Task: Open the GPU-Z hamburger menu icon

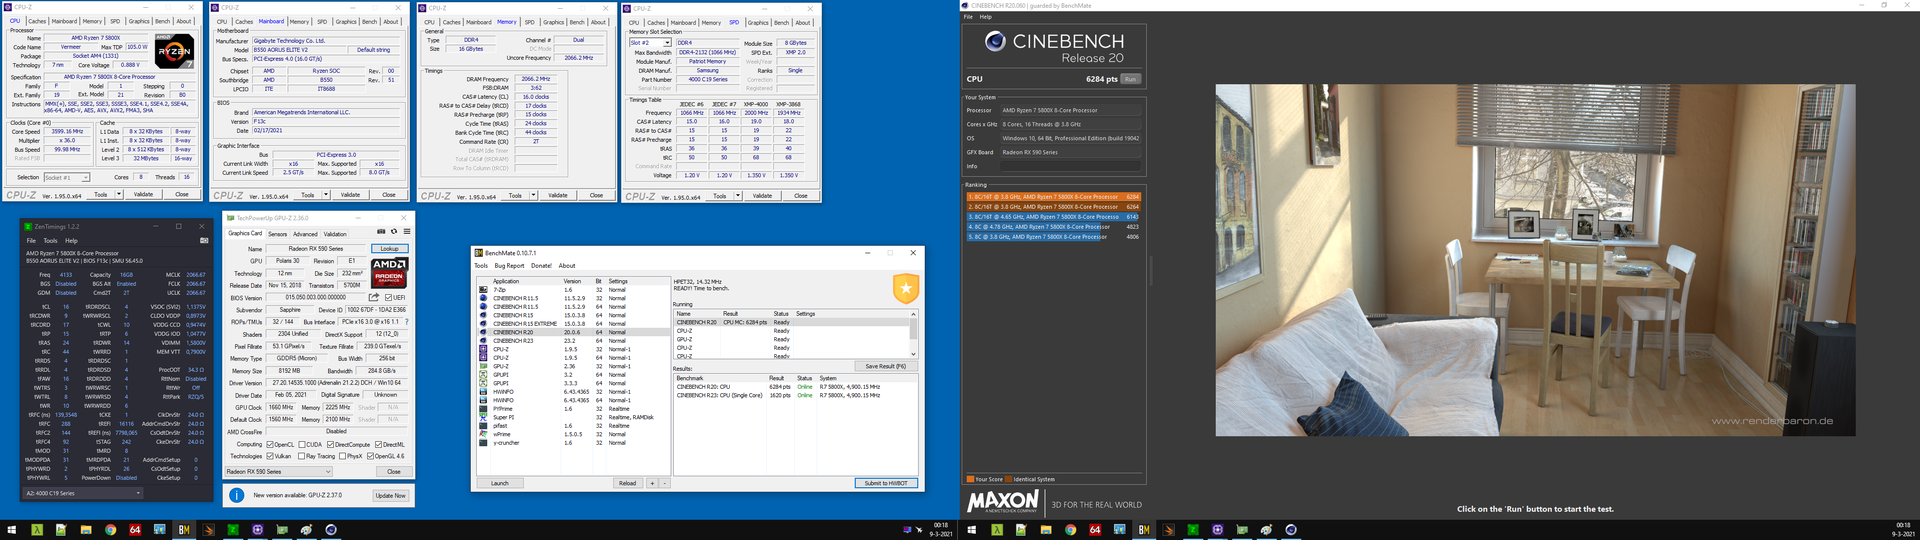Action: (407, 231)
